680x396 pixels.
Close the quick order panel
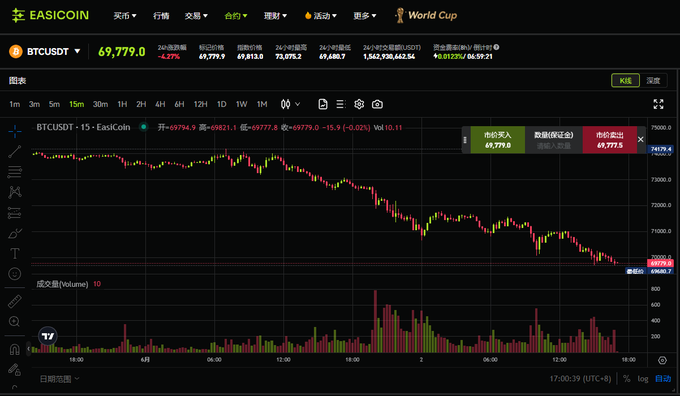pyautogui.click(x=641, y=139)
